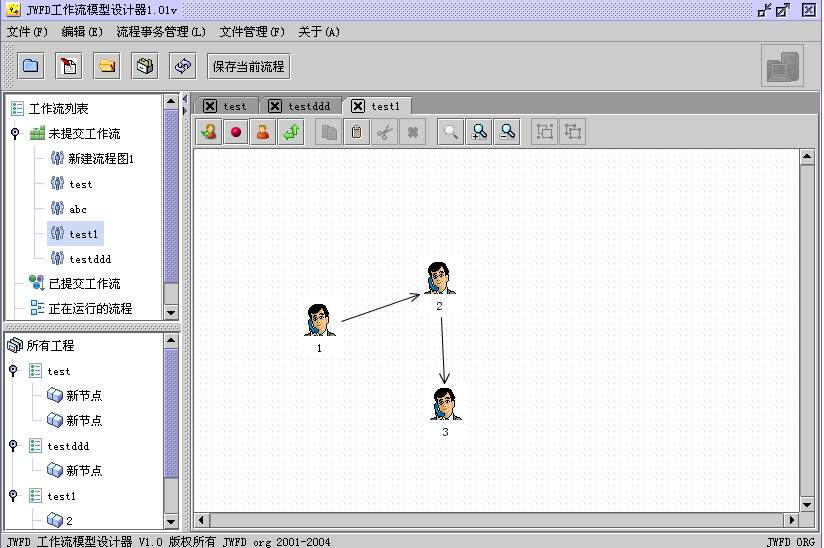The width and height of the screenshot is (824, 548).
Task: Collapse the testddd project node in 所有工程
Action: pos(13,446)
